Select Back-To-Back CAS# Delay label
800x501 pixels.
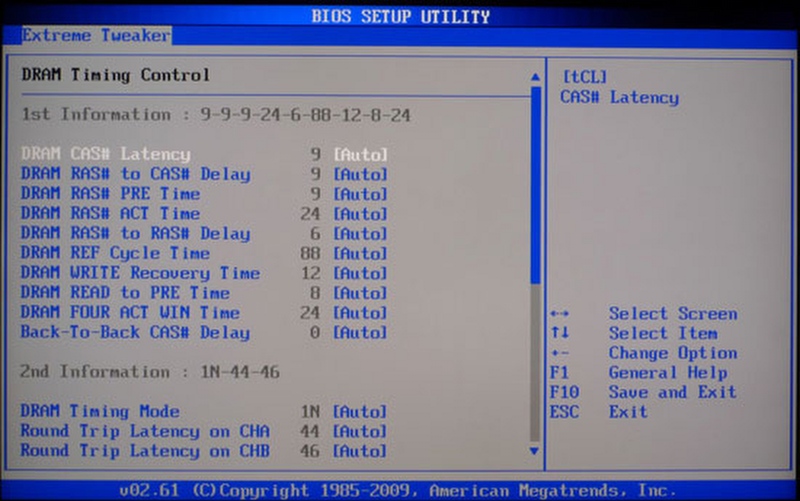pyautogui.click(x=135, y=333)
